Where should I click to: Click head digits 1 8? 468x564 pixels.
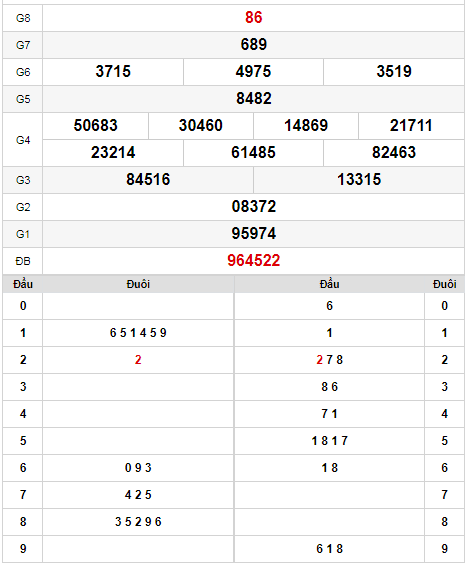click(x=330, y=468)
